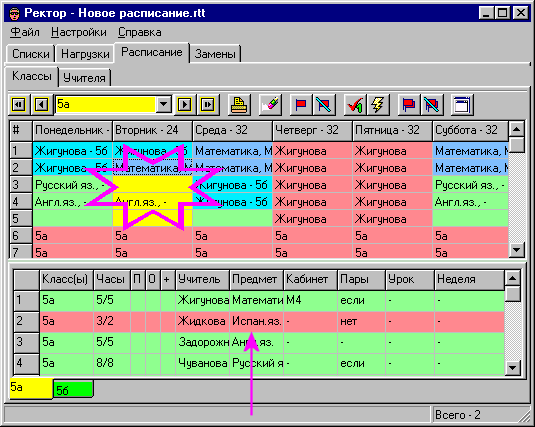535x427 pixels.
Task: Switch to the Учителя sub-tab
Action: point(84,78)
